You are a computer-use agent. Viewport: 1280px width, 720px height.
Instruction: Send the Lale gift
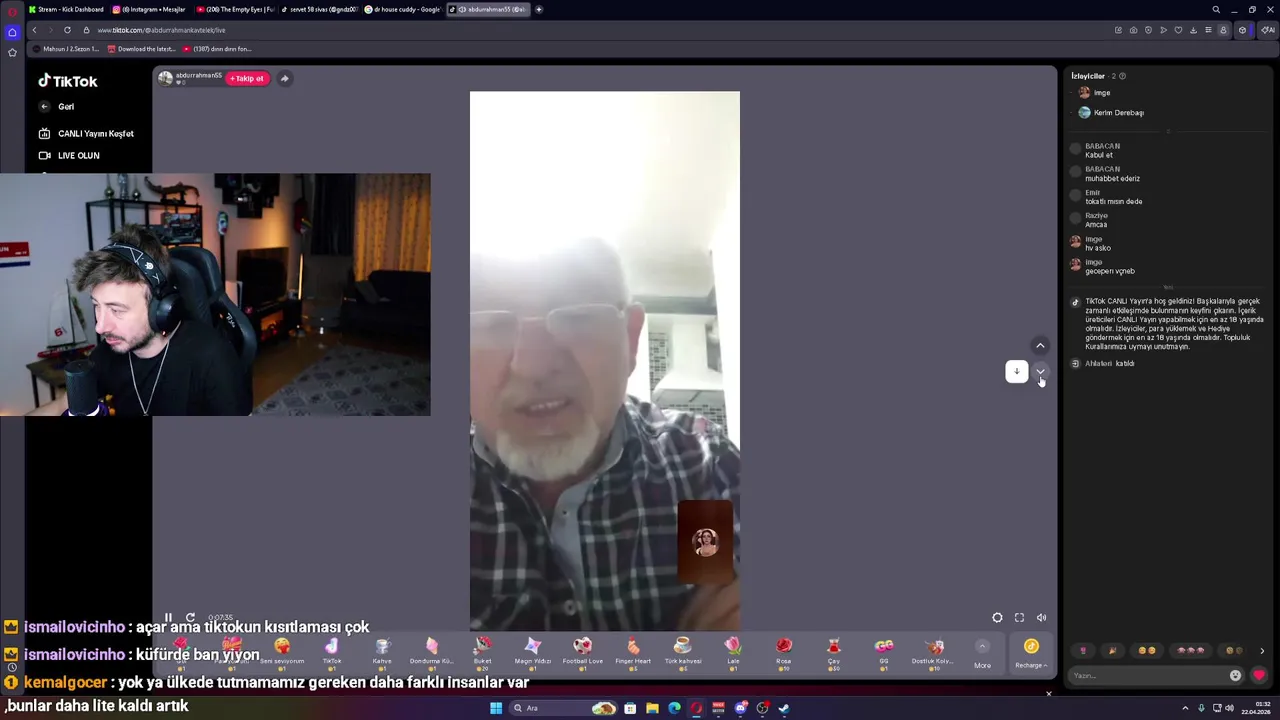(x=733, y=651)
